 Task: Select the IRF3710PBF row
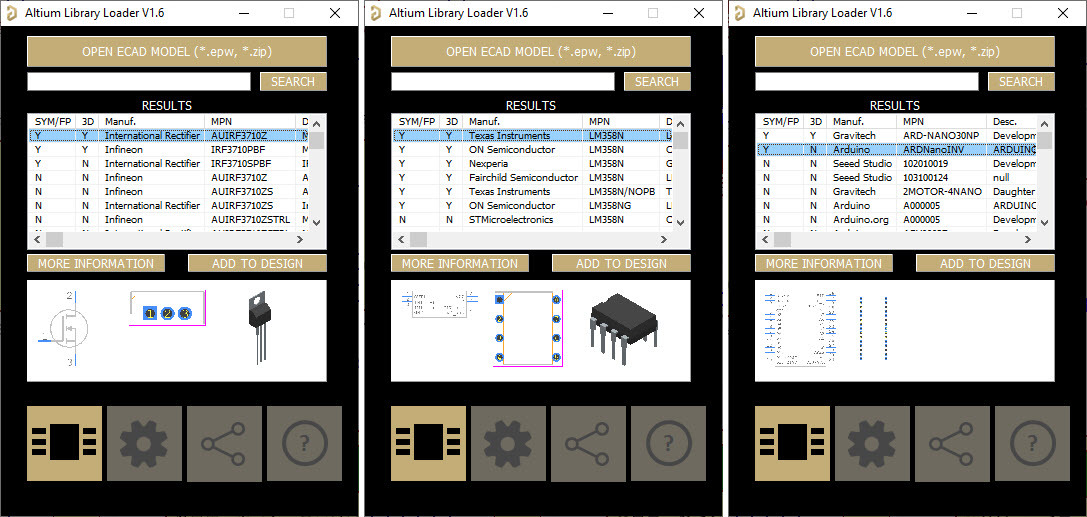point(168,150)
